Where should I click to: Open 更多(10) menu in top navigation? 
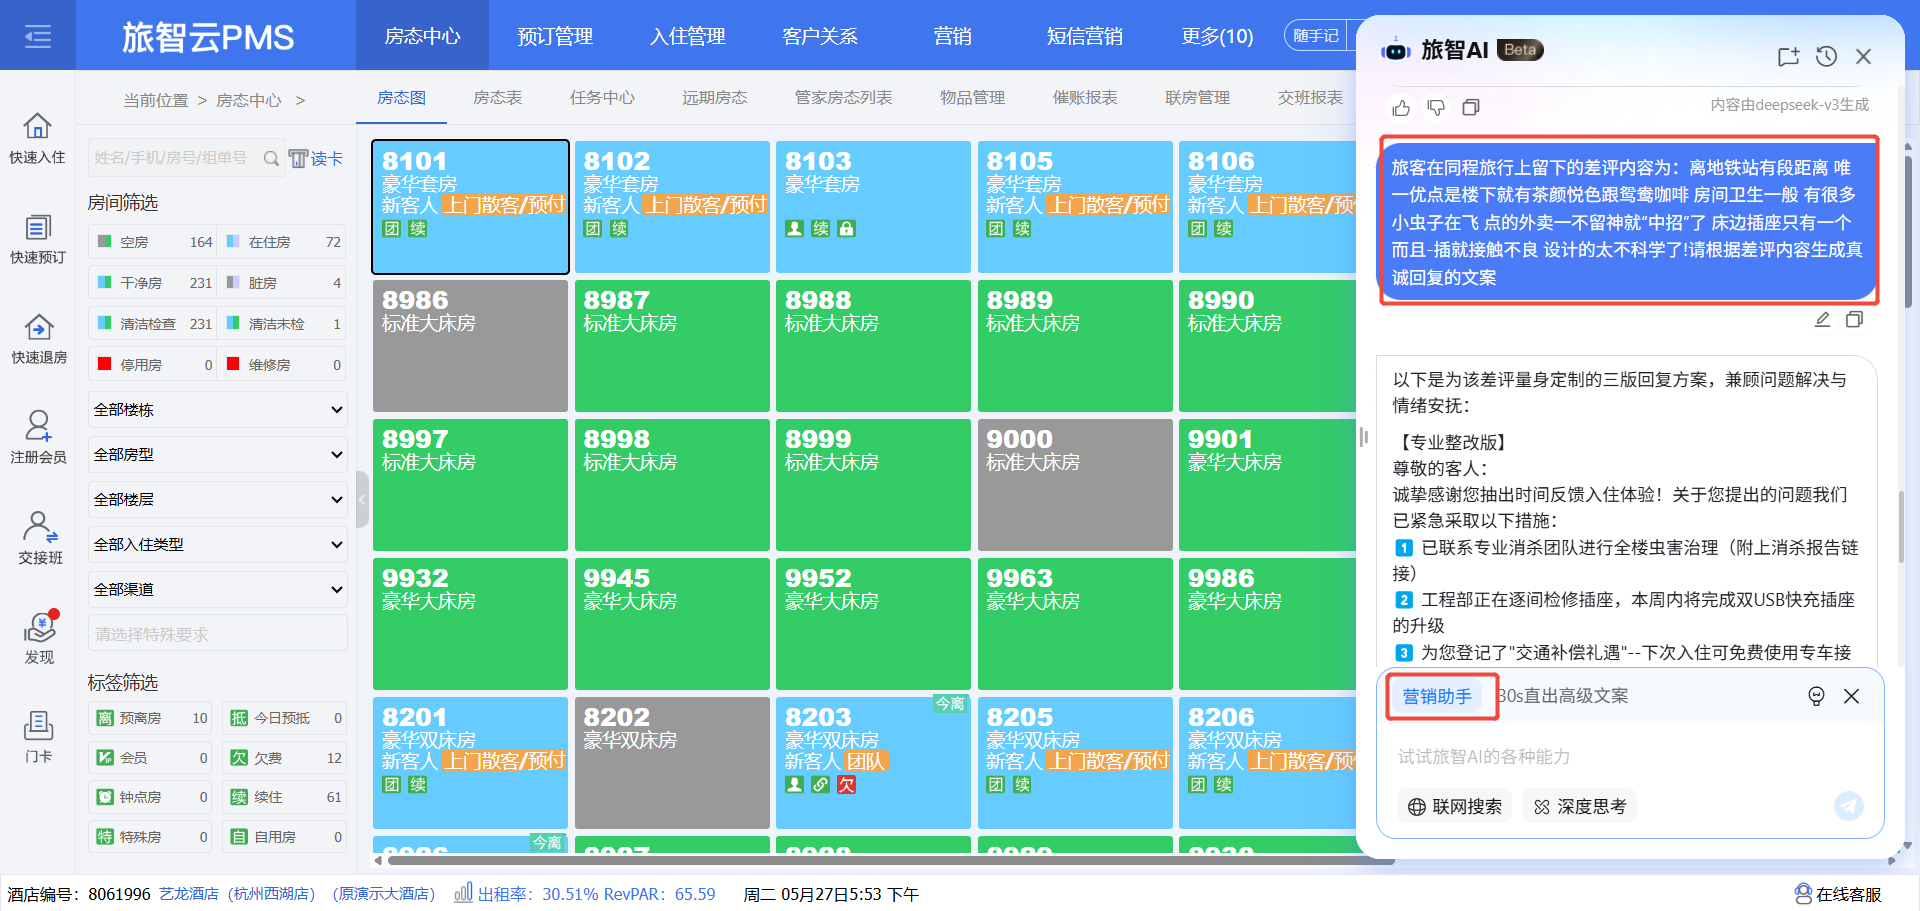(x=1217, y=36)
